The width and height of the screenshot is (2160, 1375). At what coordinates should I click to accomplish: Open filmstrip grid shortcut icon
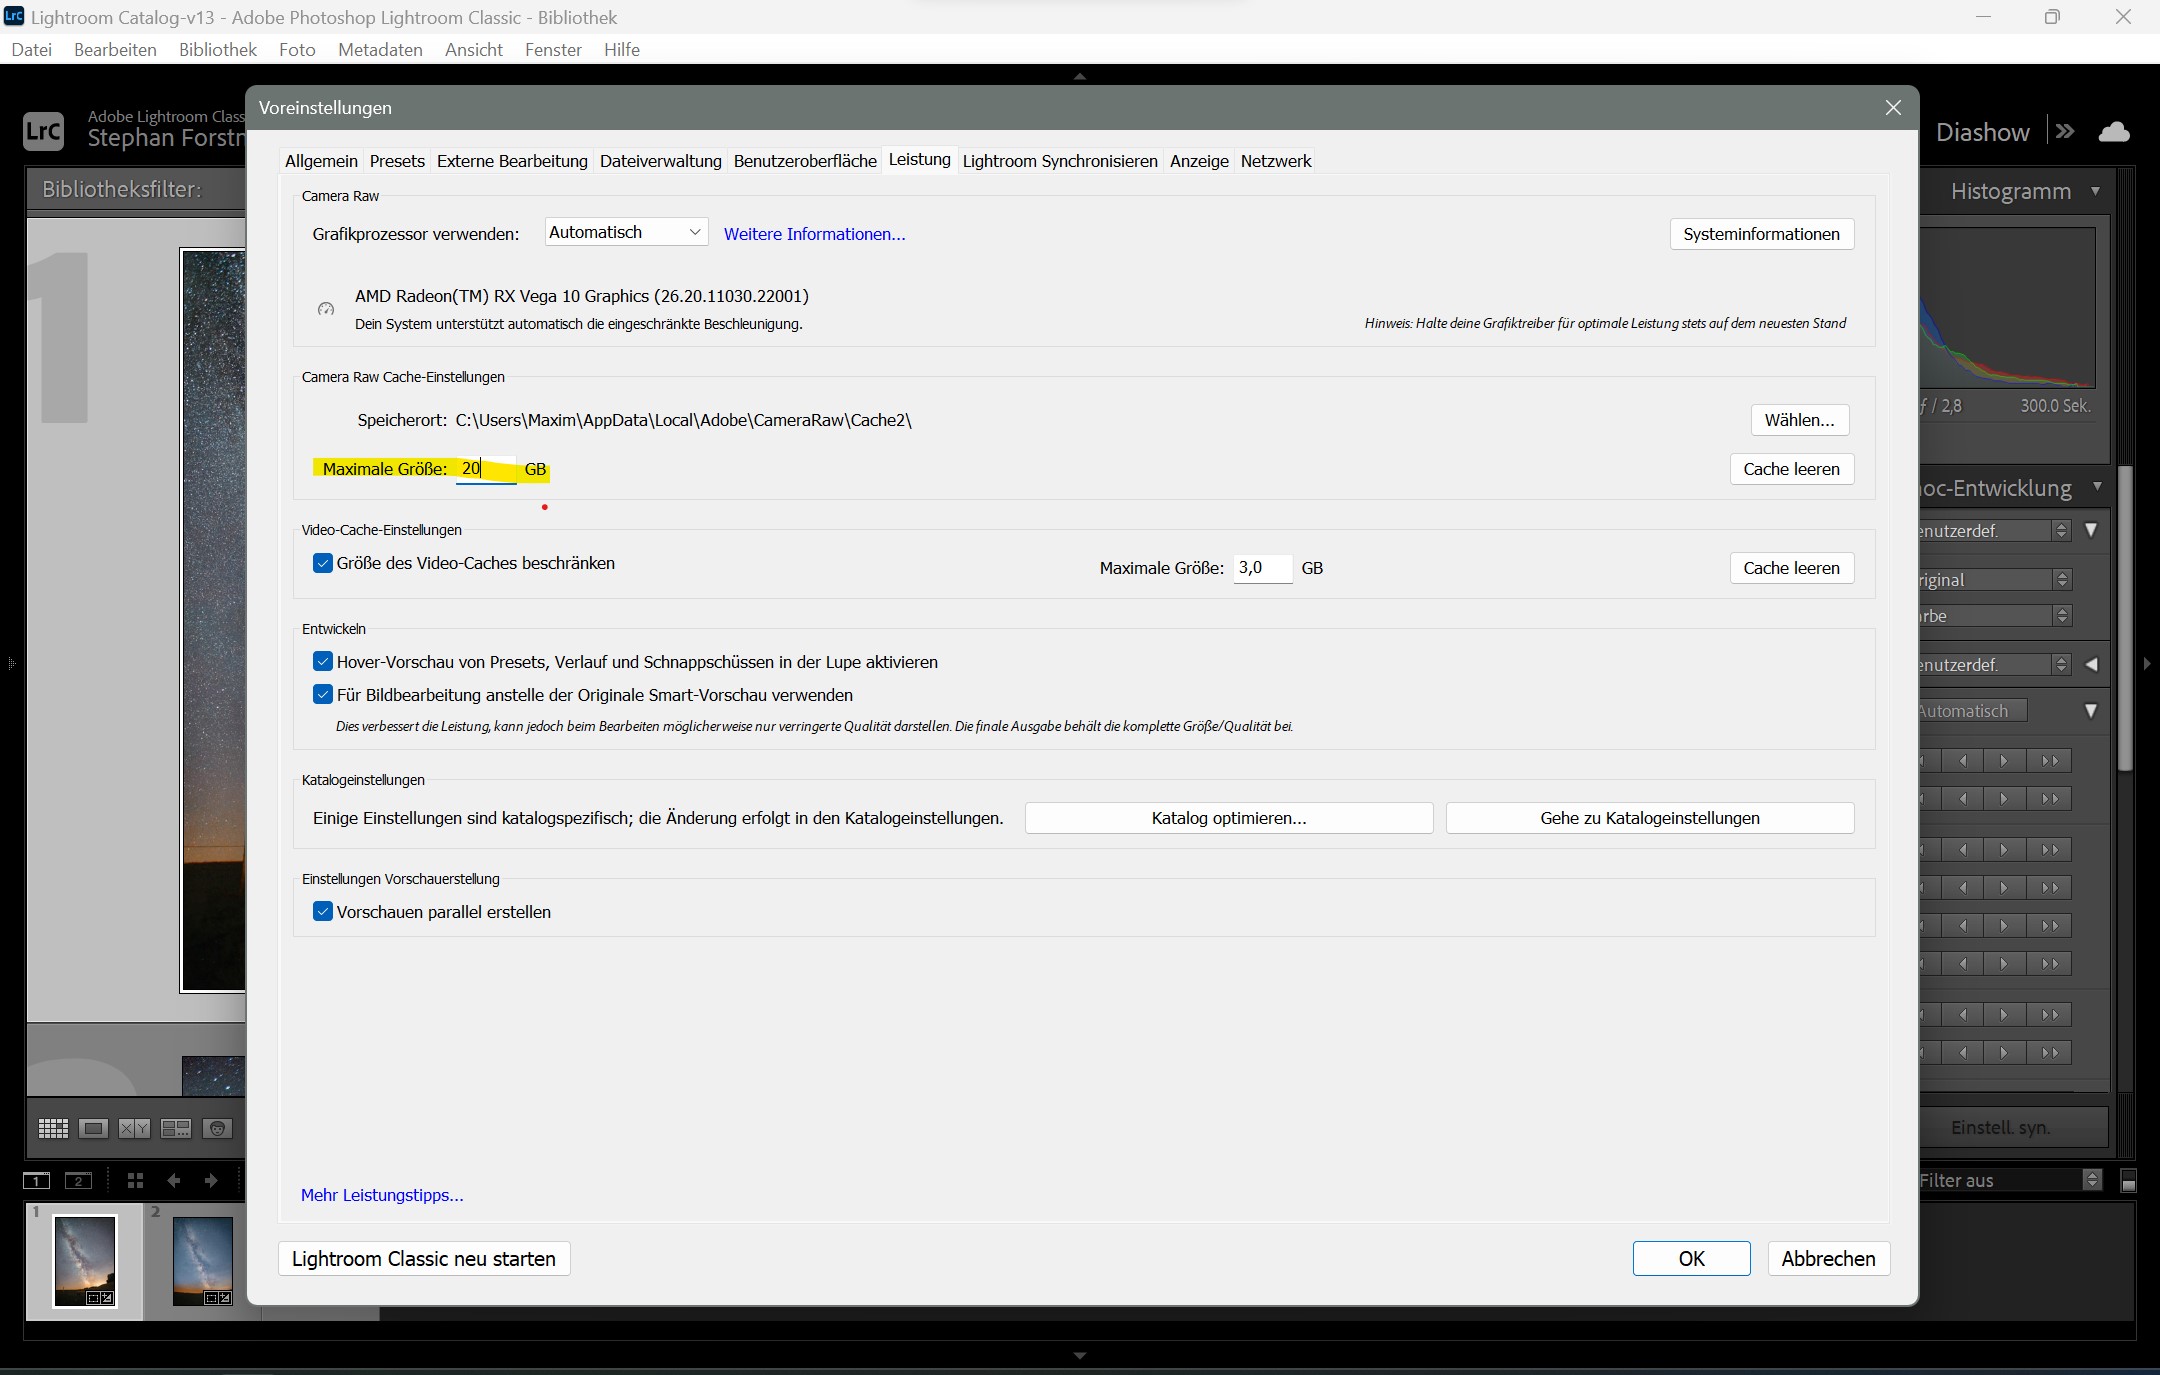(x=136, y=1181)
